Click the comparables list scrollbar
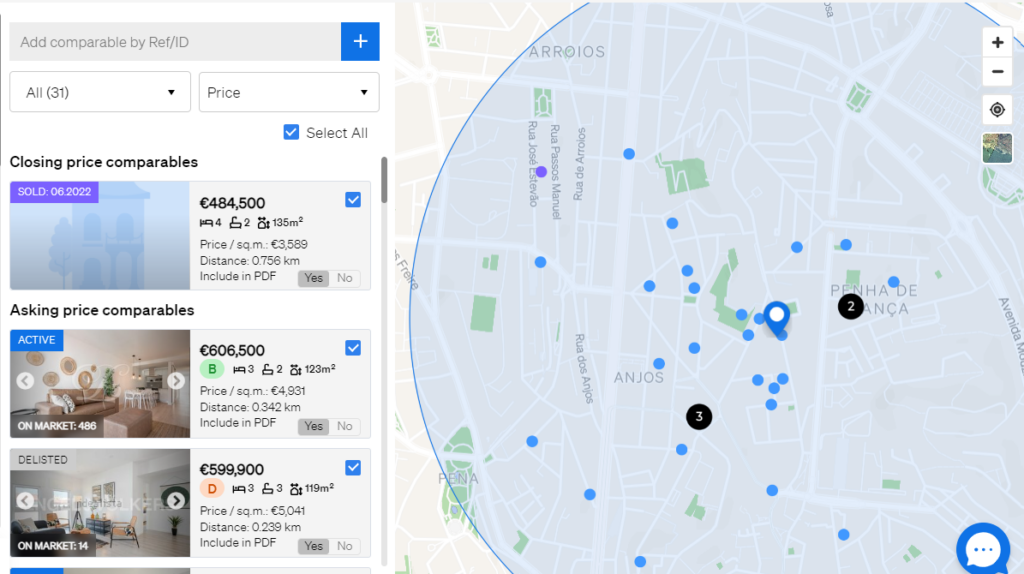Screen dimensions: 1024x574 pyautogui.click(x=384, y=180)
